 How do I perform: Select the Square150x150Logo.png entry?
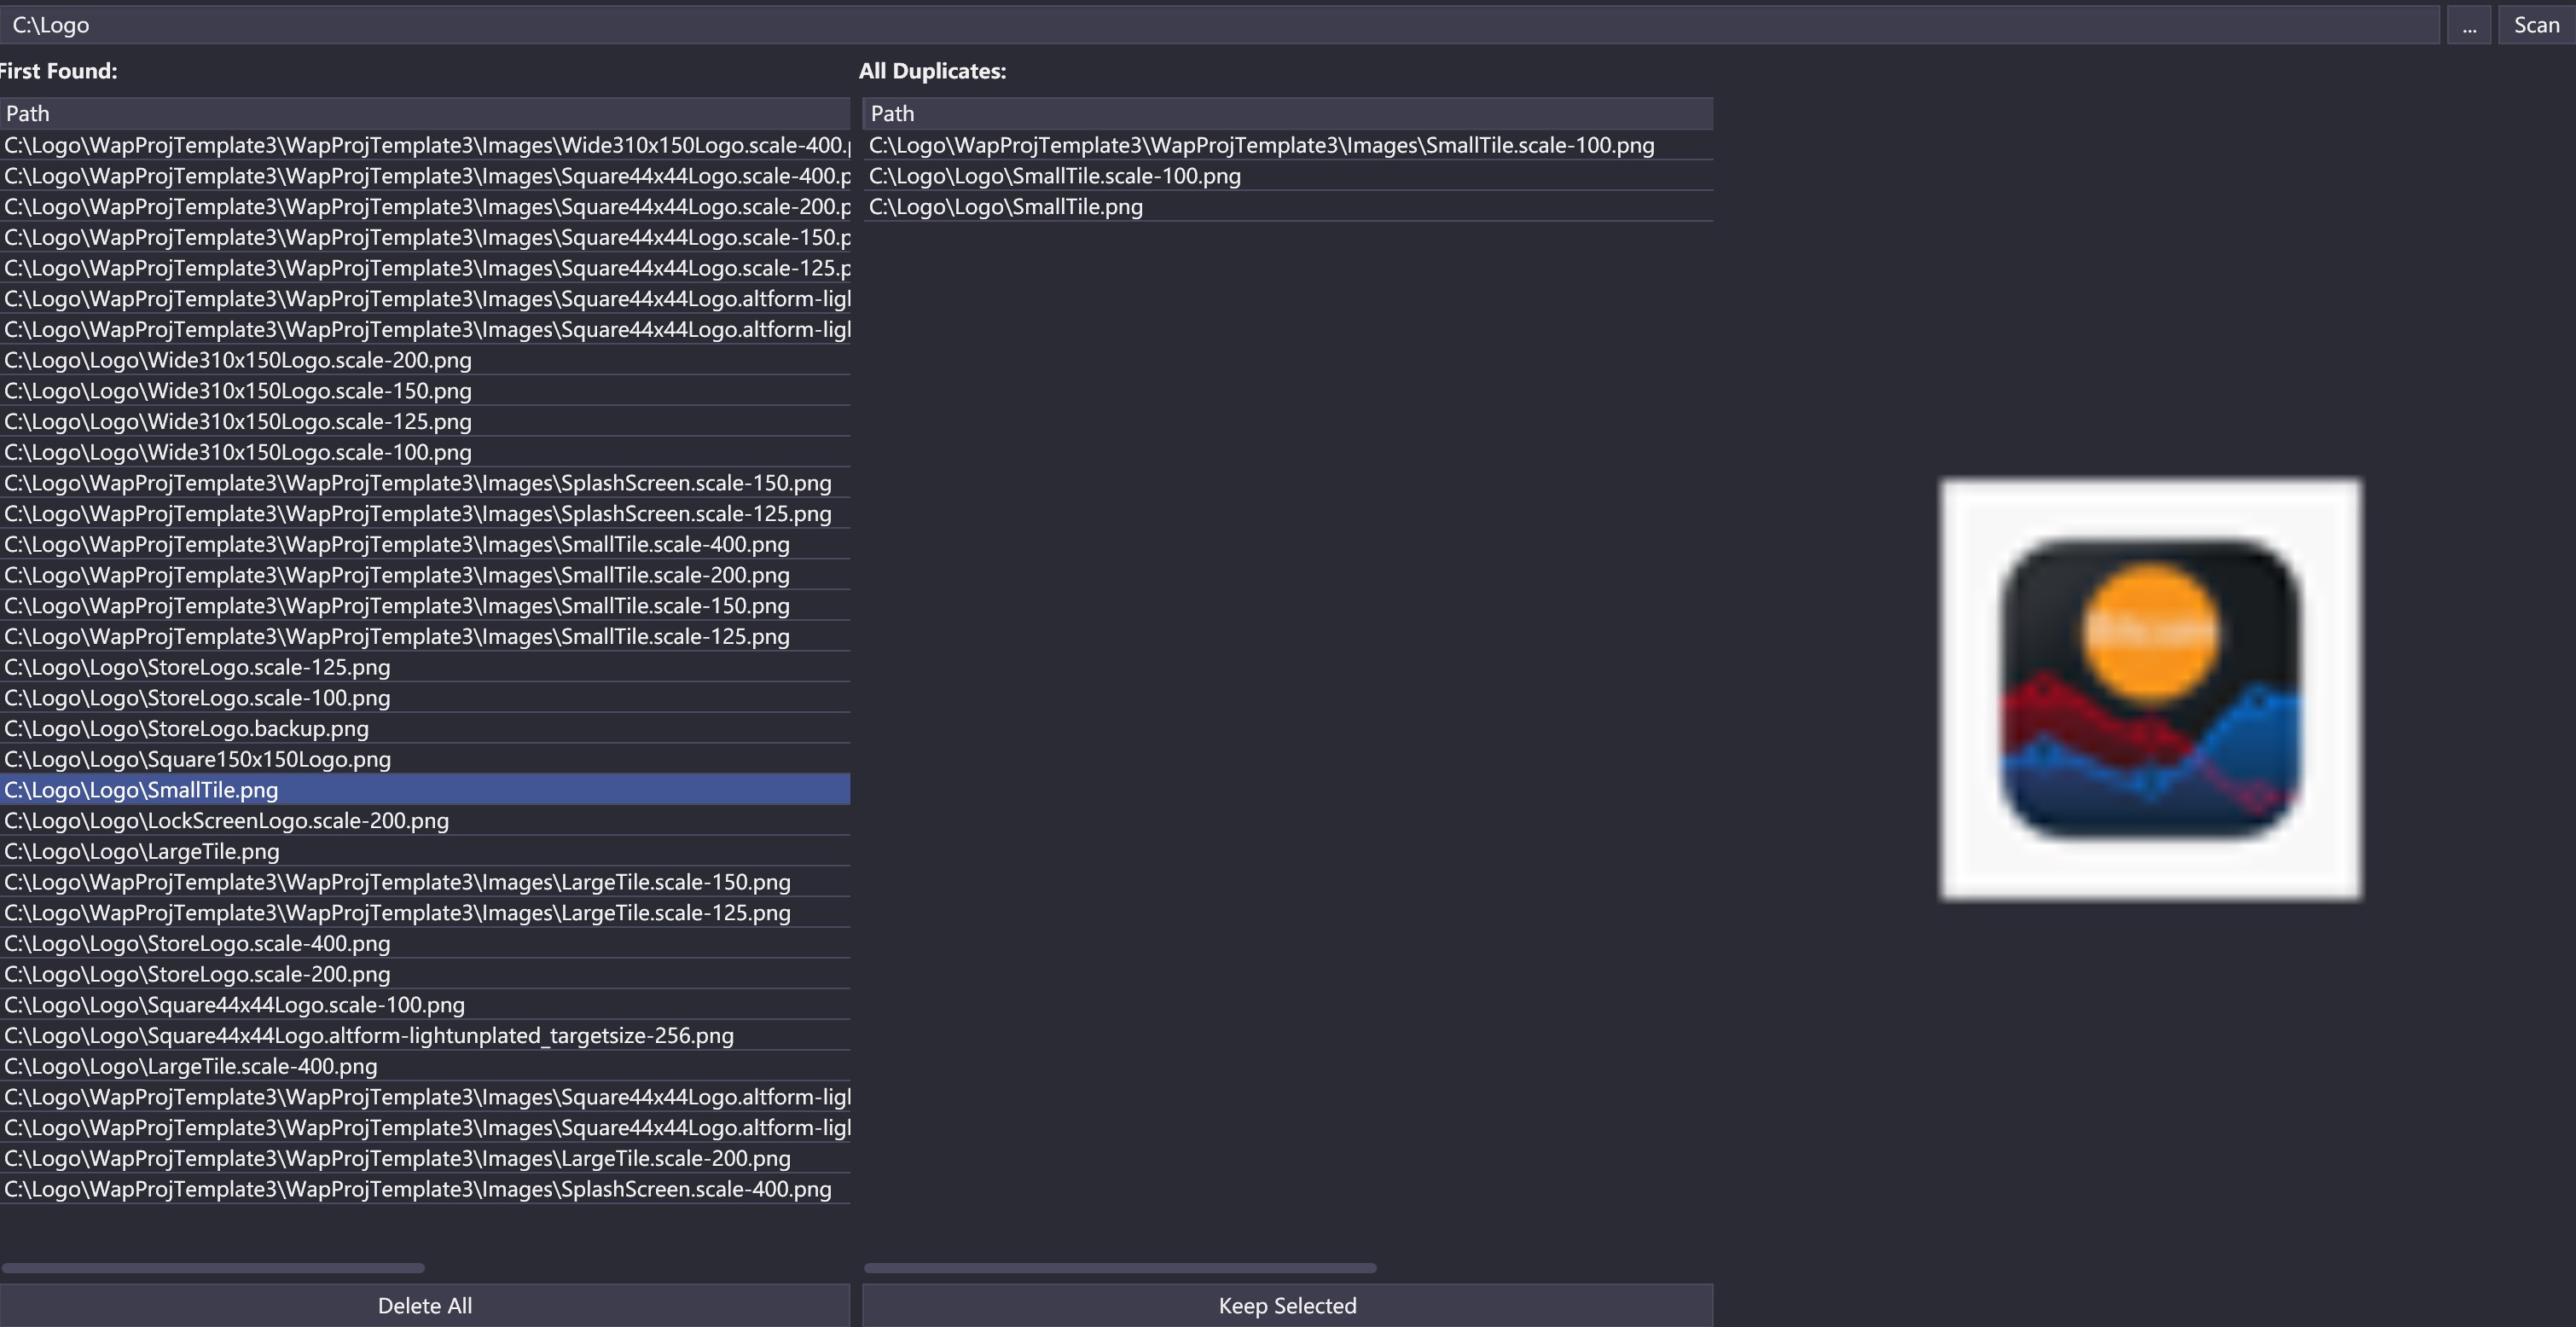tap(198, 759)
